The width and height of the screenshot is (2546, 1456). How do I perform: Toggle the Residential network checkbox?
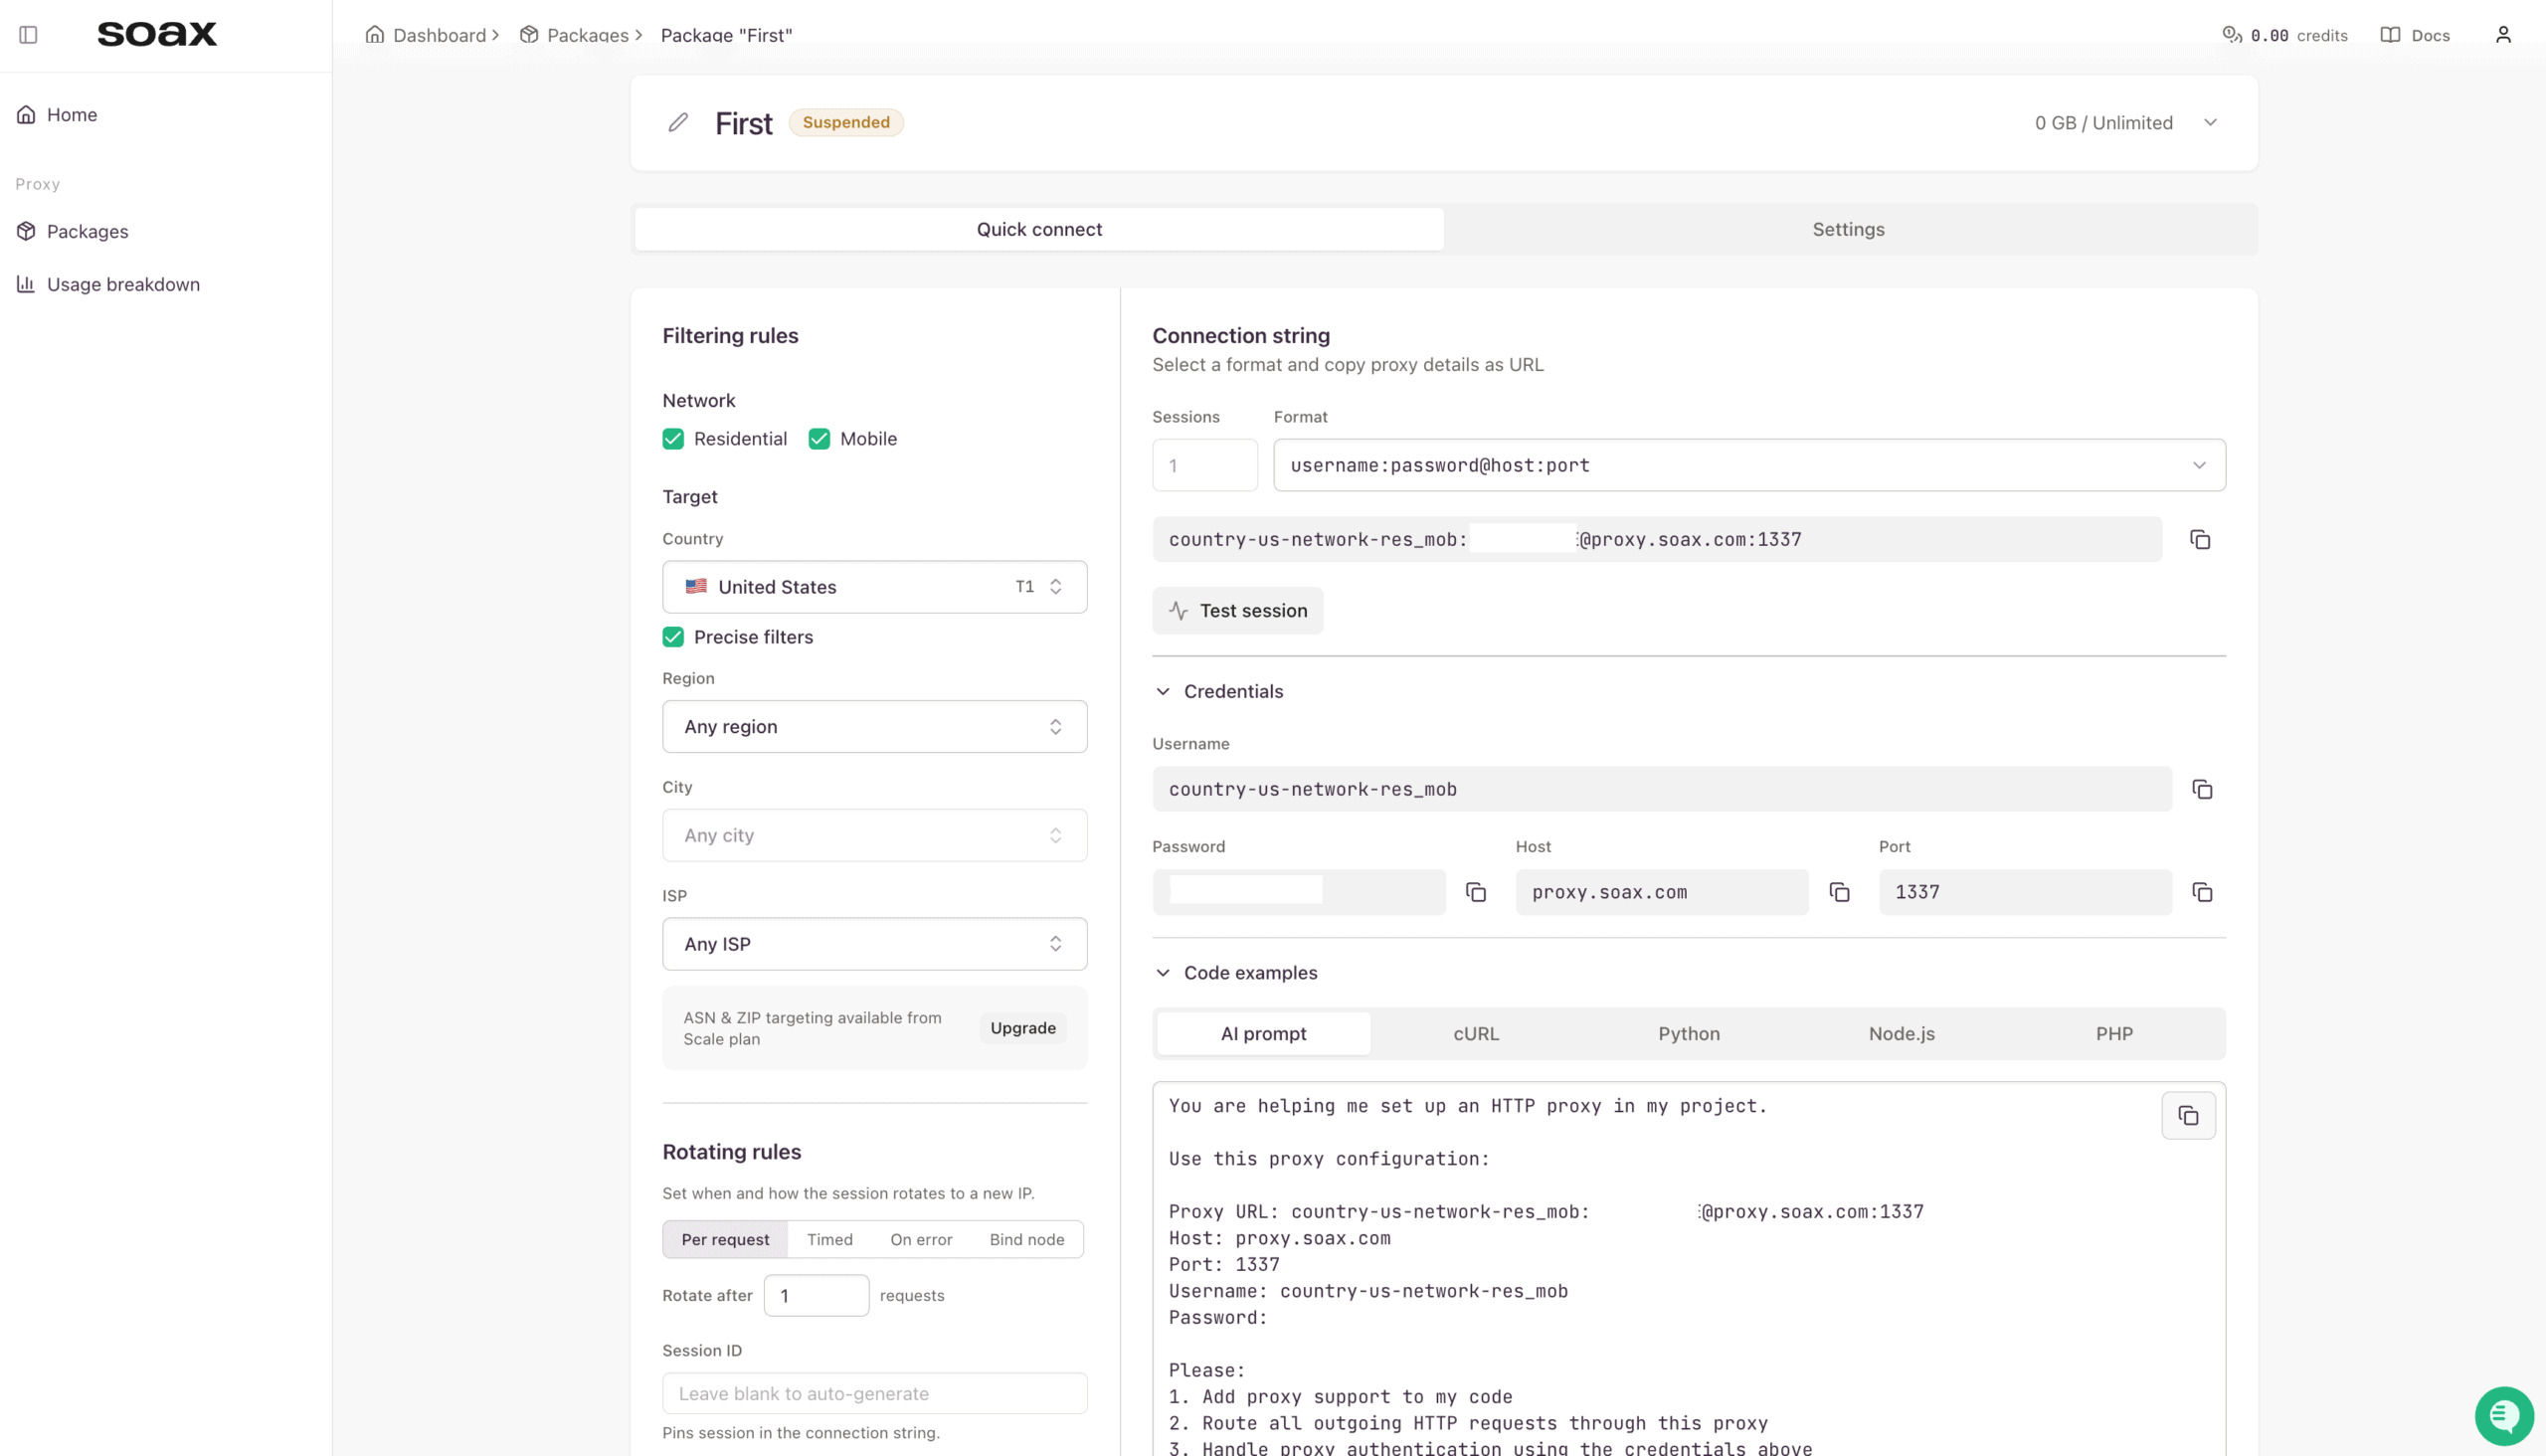(x=673, y=439)
